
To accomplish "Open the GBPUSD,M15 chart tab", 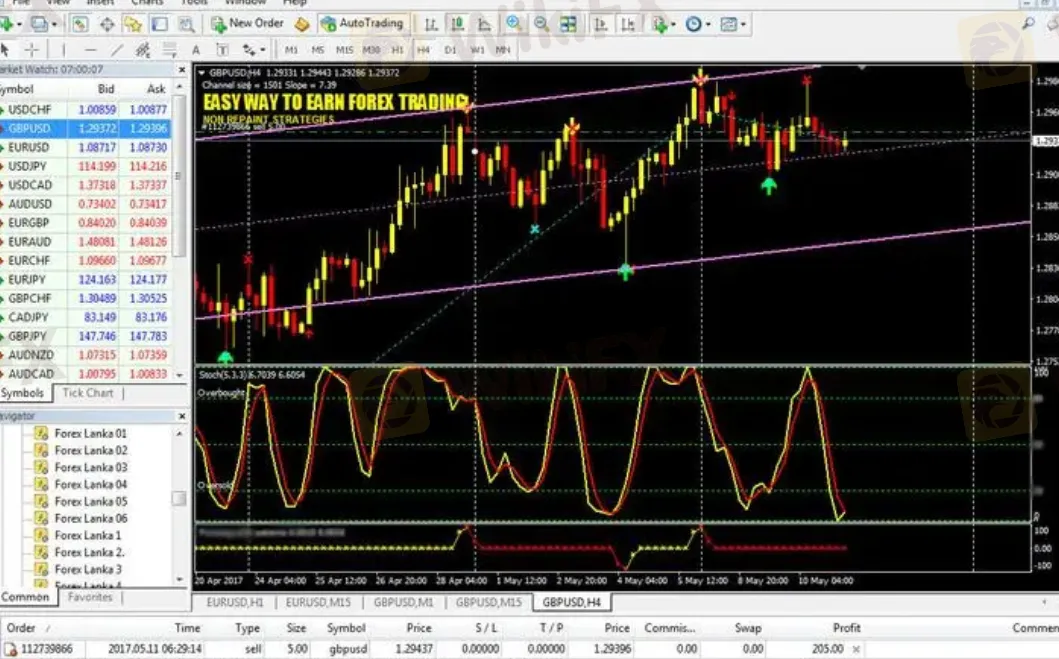I will (488, 602).
